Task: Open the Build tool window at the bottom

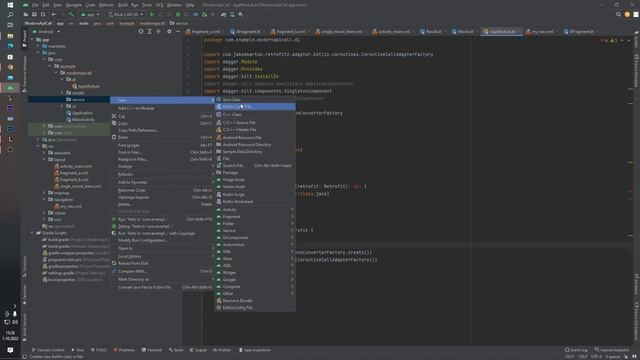Action: (x=176, y=350)
